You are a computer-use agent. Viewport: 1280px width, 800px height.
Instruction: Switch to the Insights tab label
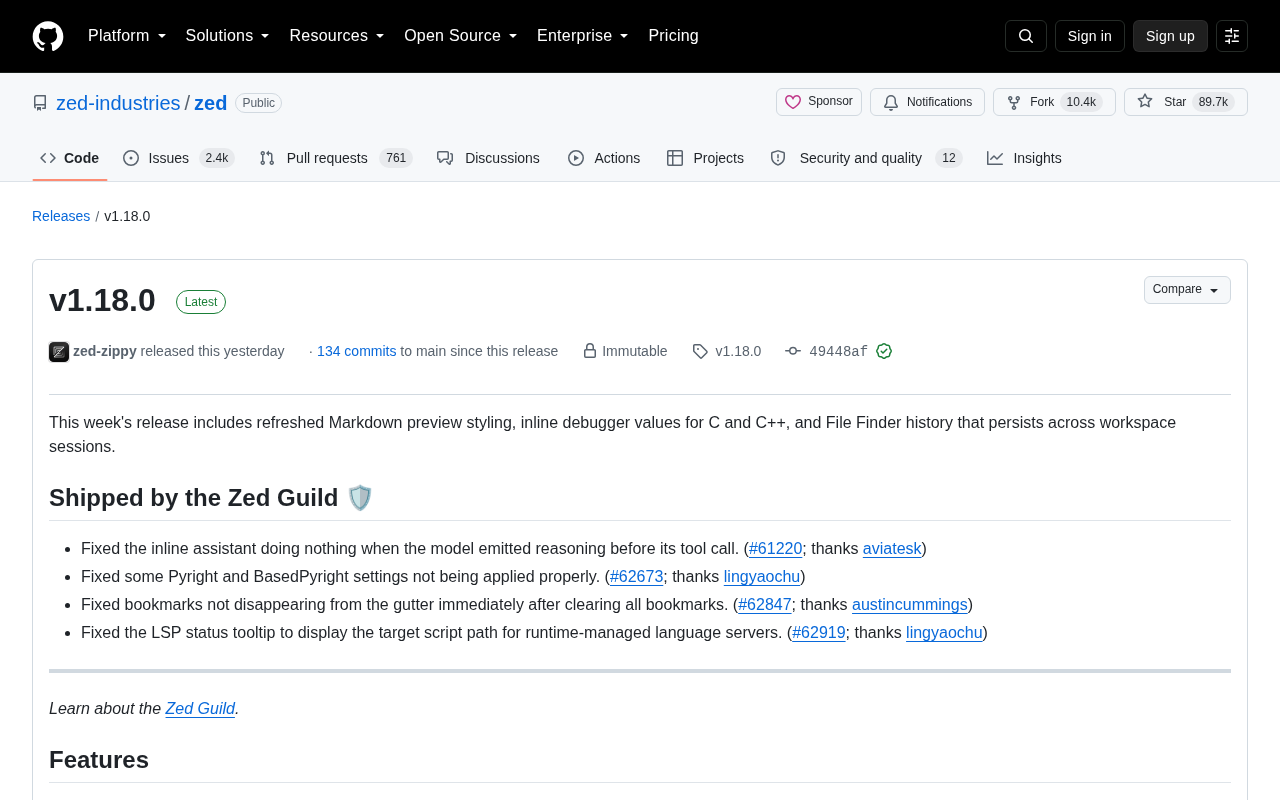1037,158
